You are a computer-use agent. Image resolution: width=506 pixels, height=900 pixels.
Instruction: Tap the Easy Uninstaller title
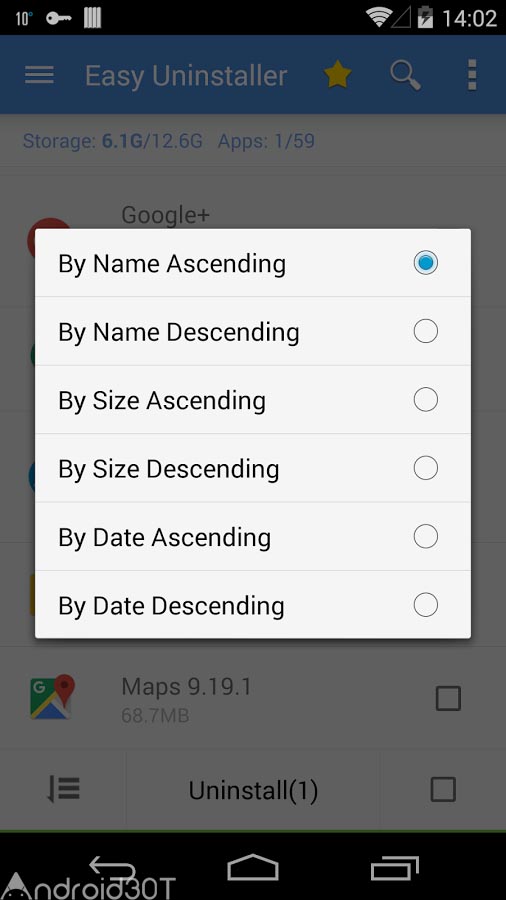(x=186, y=76)
